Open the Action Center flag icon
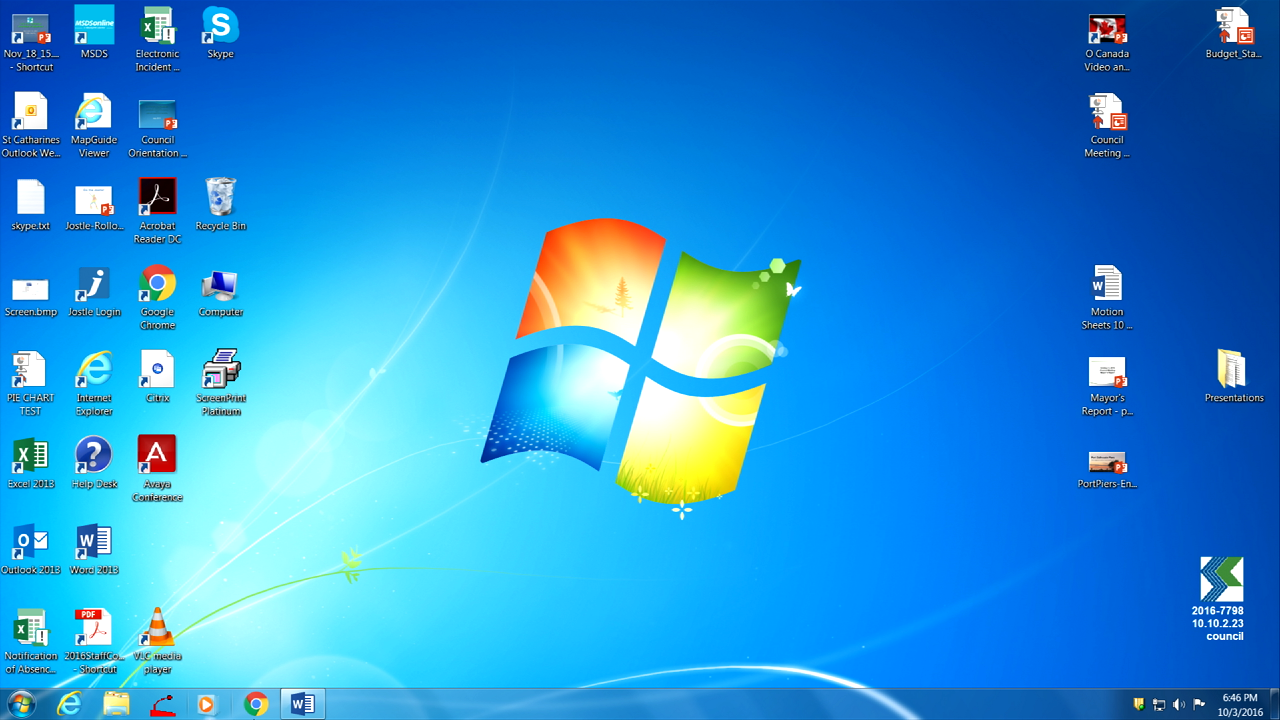This screenshot has width=1280, height=720. pyautogui.click(x=1199, y=704)
